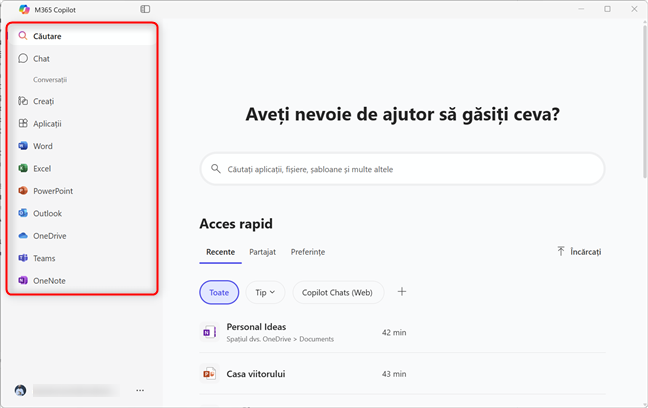Click the vertical scrollbar on the right
The width and height of the screenshot is (648, 408).
click(x=645, y=101)
